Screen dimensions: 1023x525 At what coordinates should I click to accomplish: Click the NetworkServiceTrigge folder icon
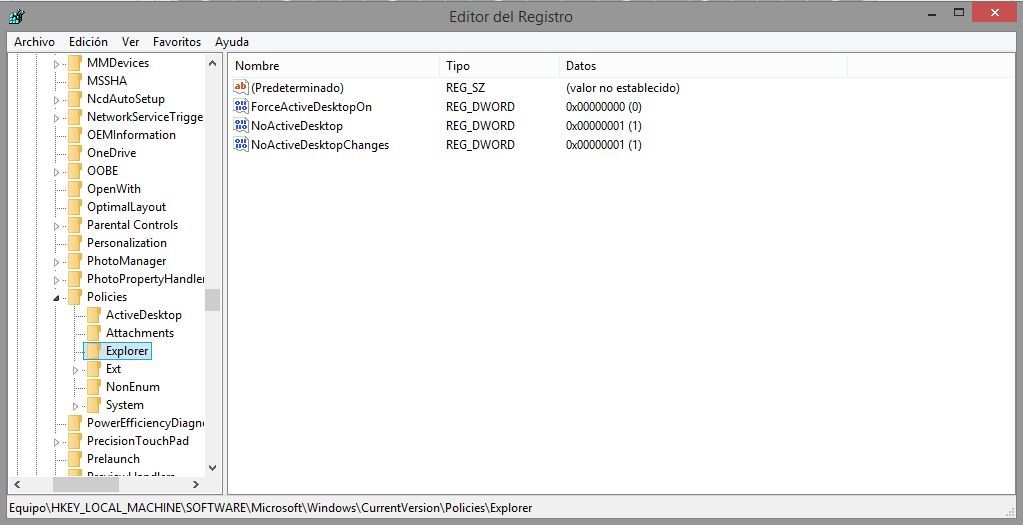coord(75,117)
